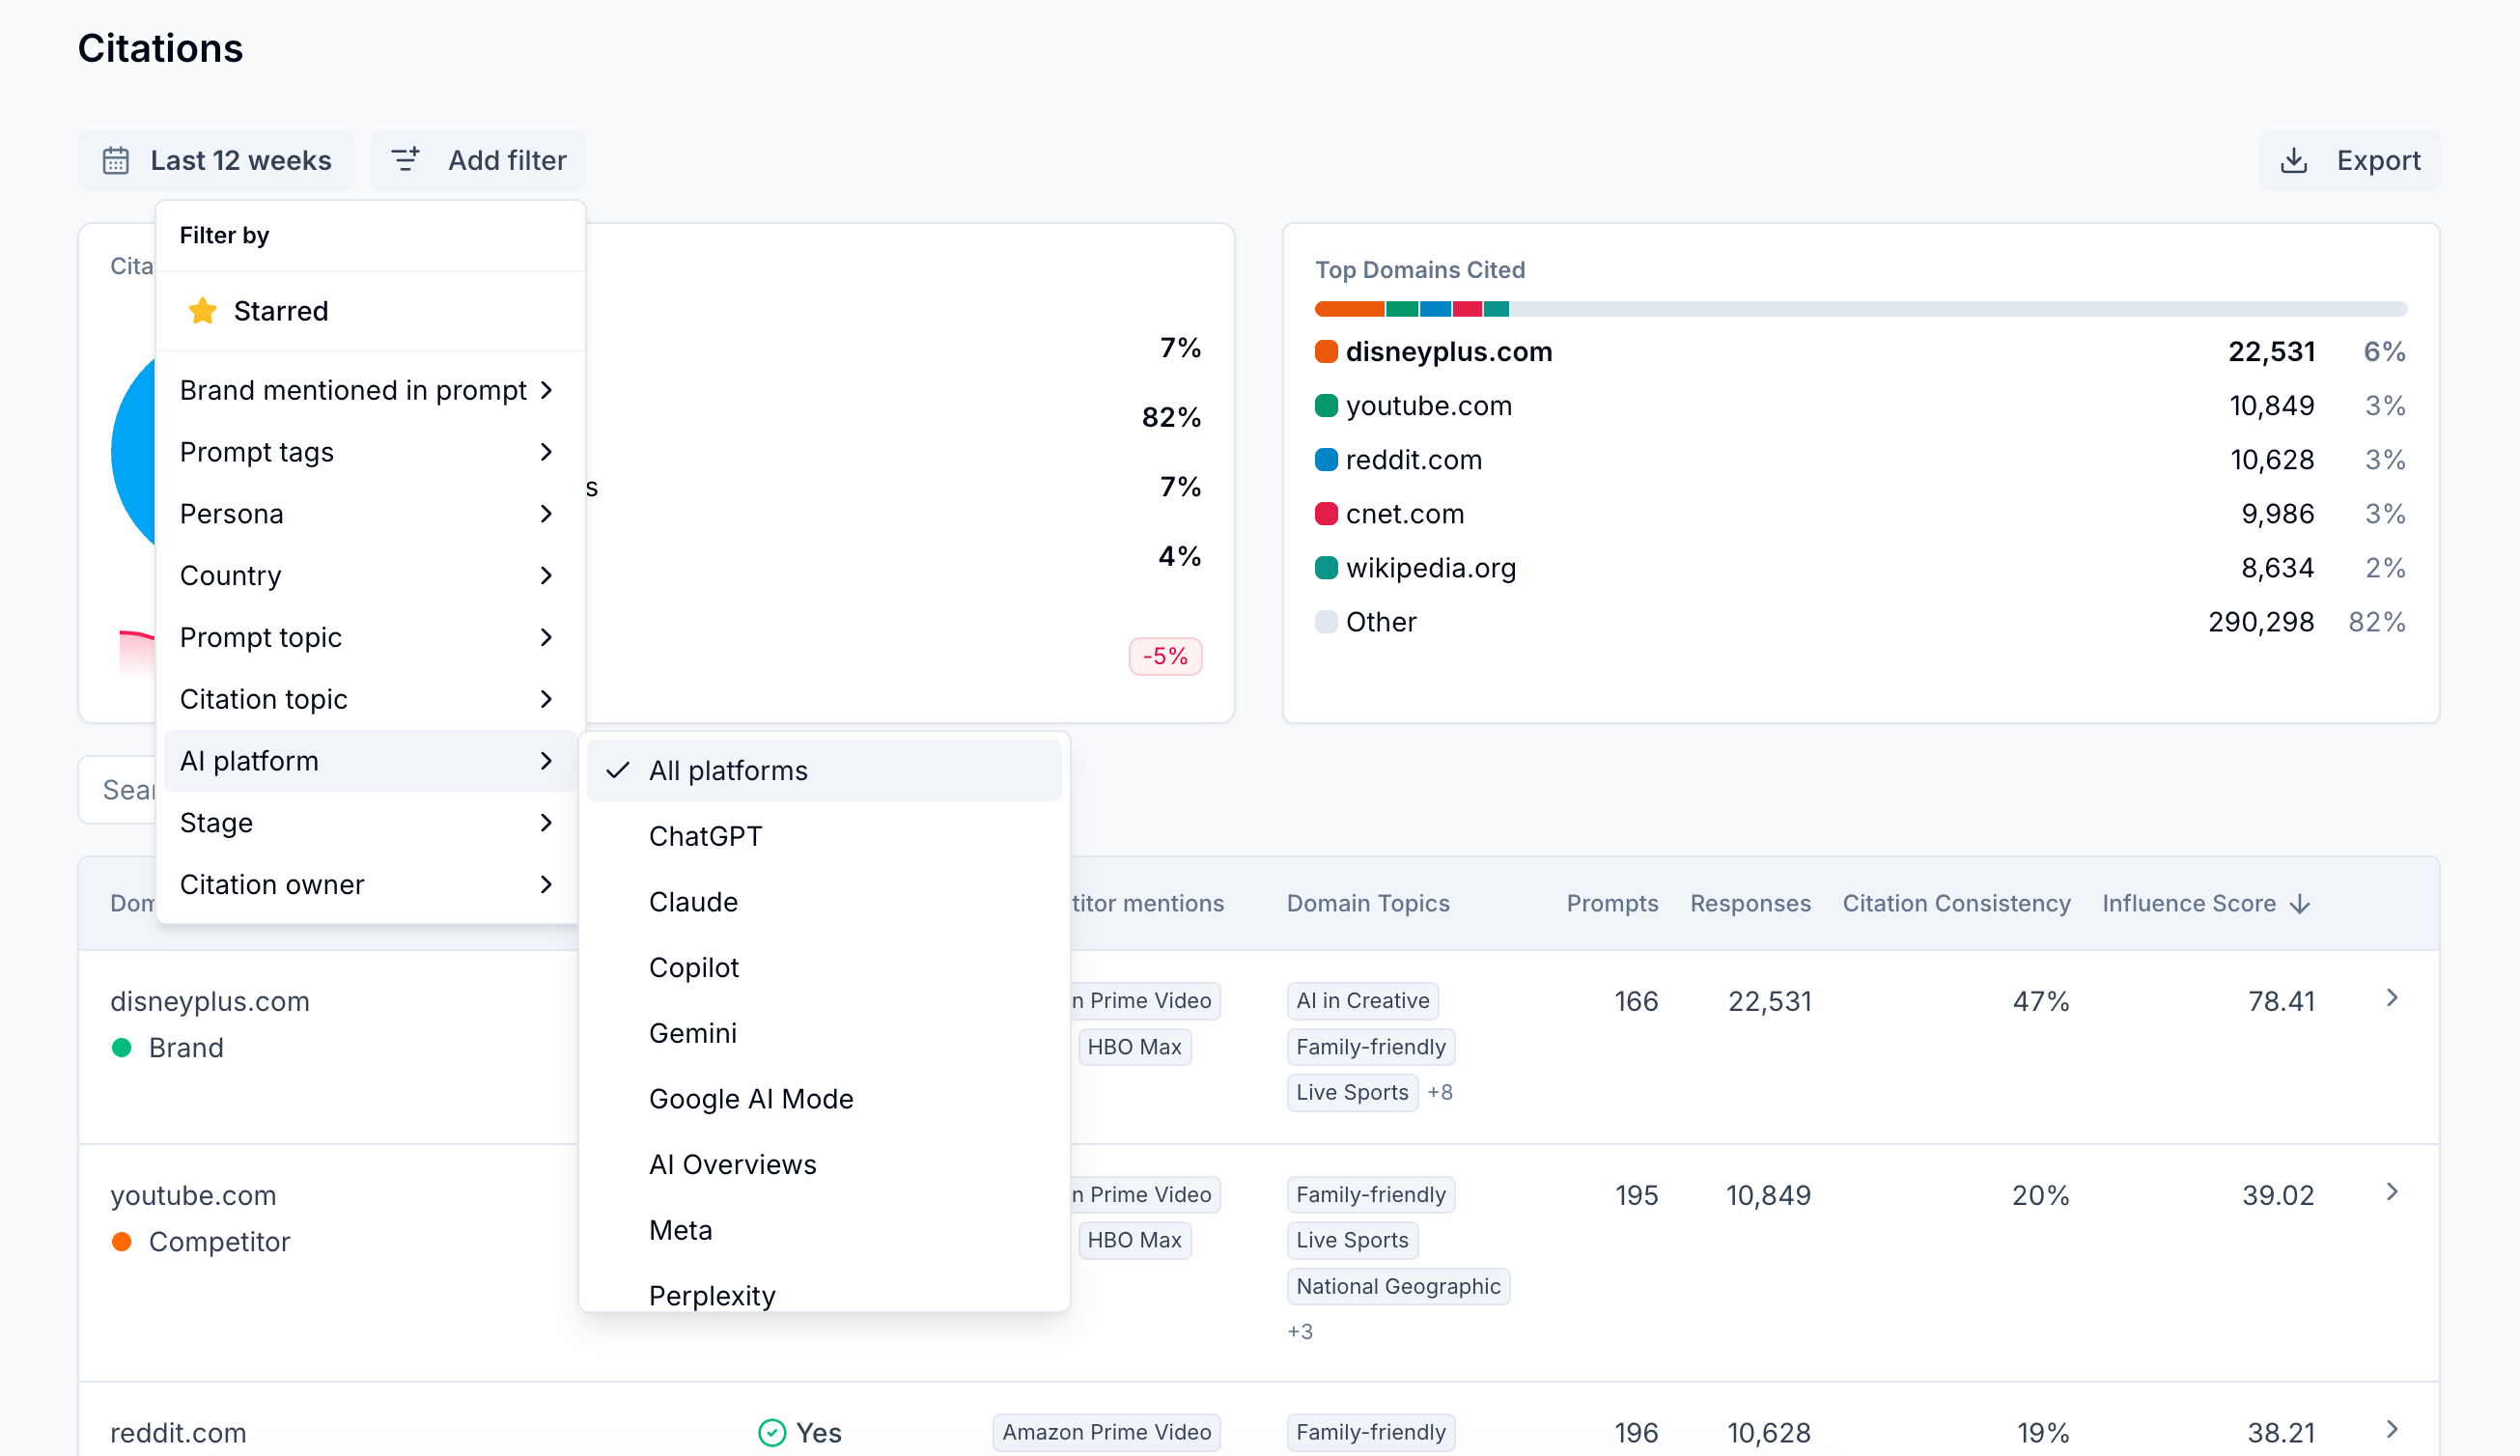Click the National Geographic topic tag
The height and width of the screenshot is (1456, 2520).
coord(1397,1286)
